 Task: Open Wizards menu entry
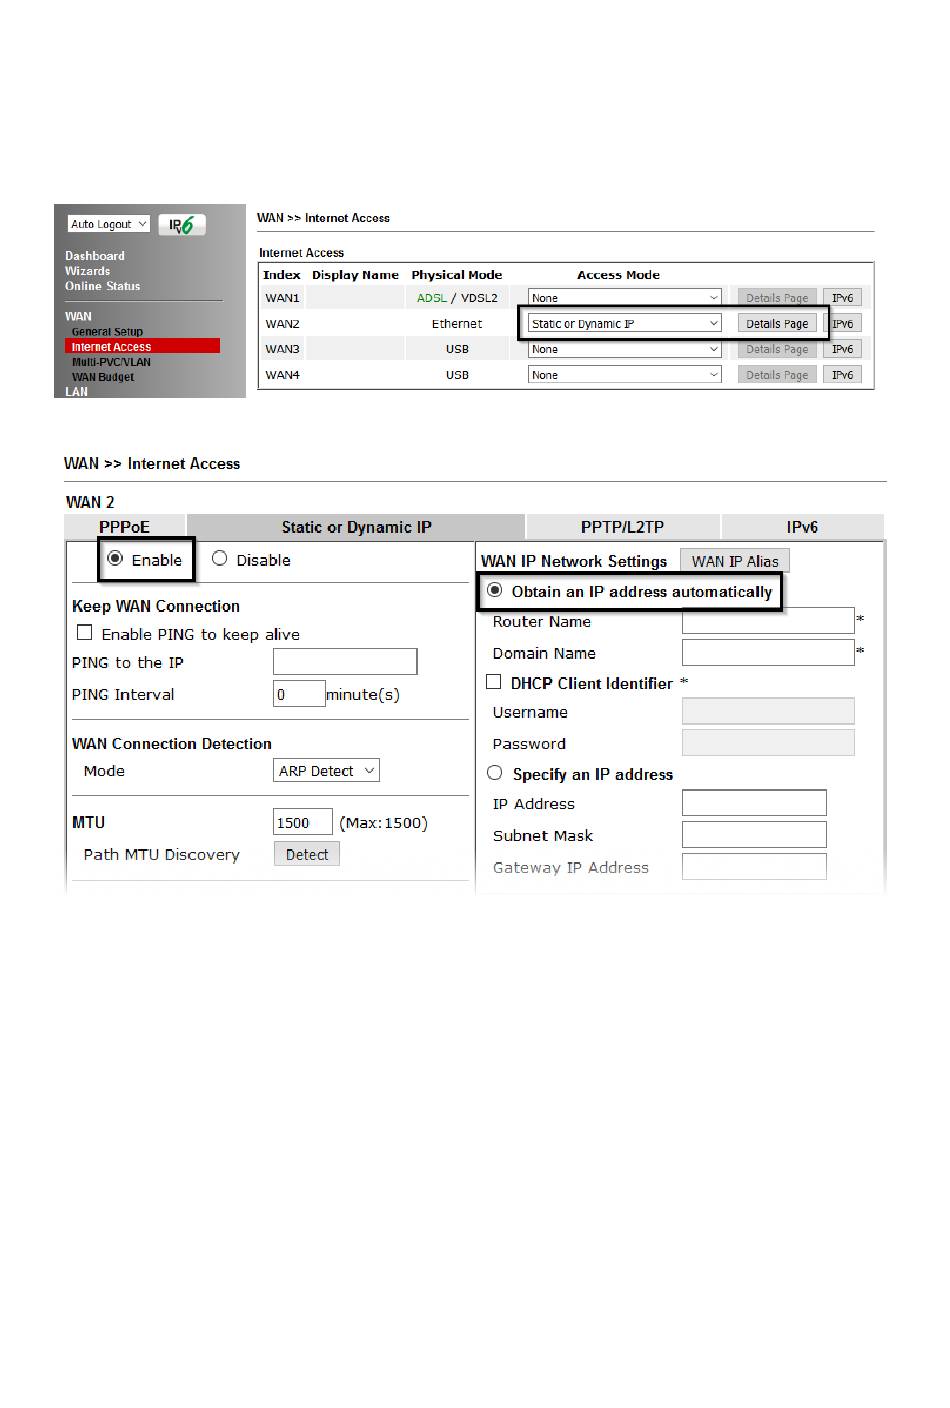pyautogui.click(x=88, y=271)
